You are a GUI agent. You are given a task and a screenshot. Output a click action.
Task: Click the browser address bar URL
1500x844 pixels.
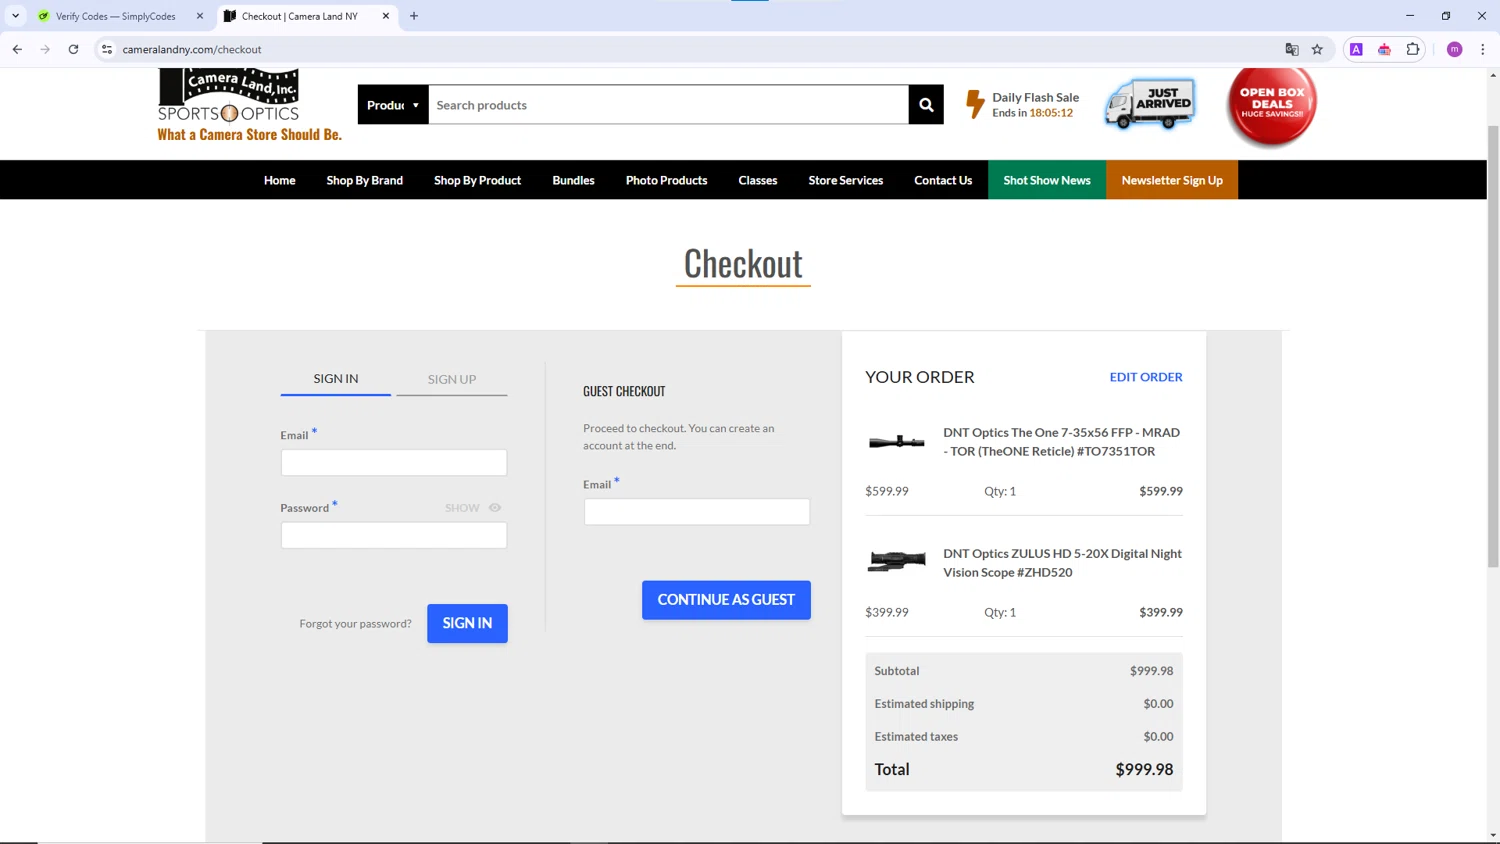coord(192,49)
